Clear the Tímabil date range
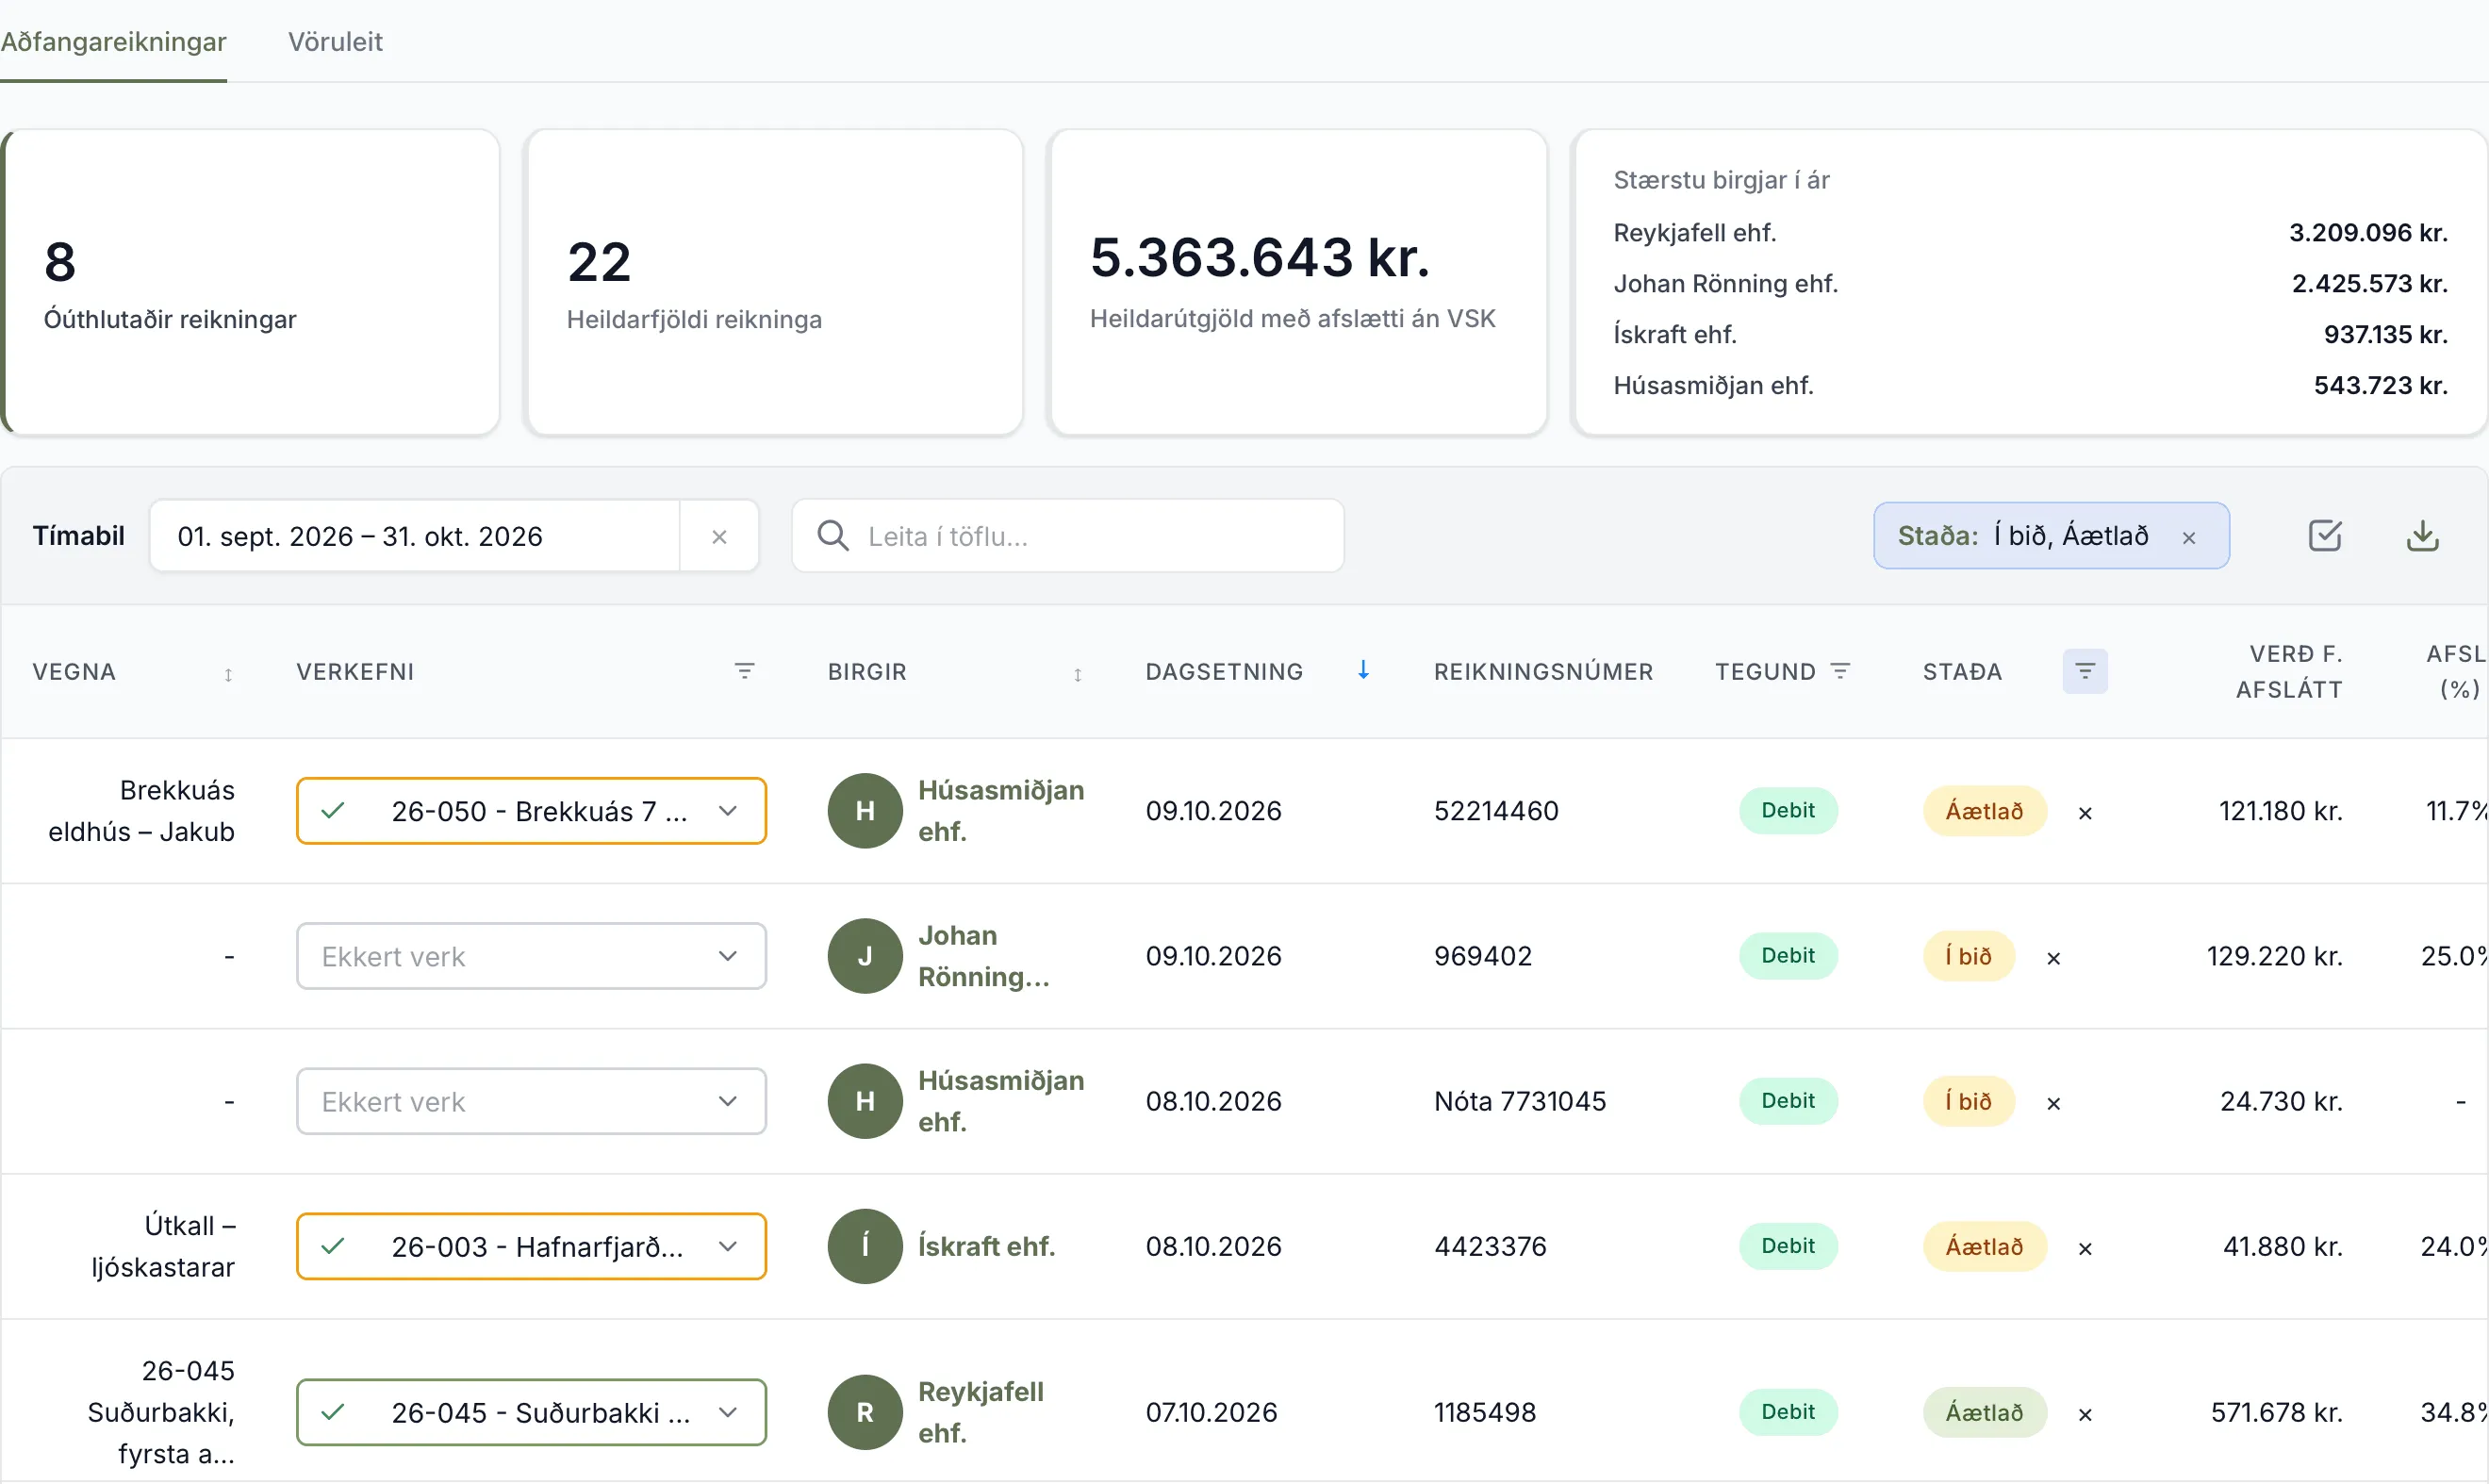The width and height of the screenshot is (2489, 1484). (x=719, y=537)
